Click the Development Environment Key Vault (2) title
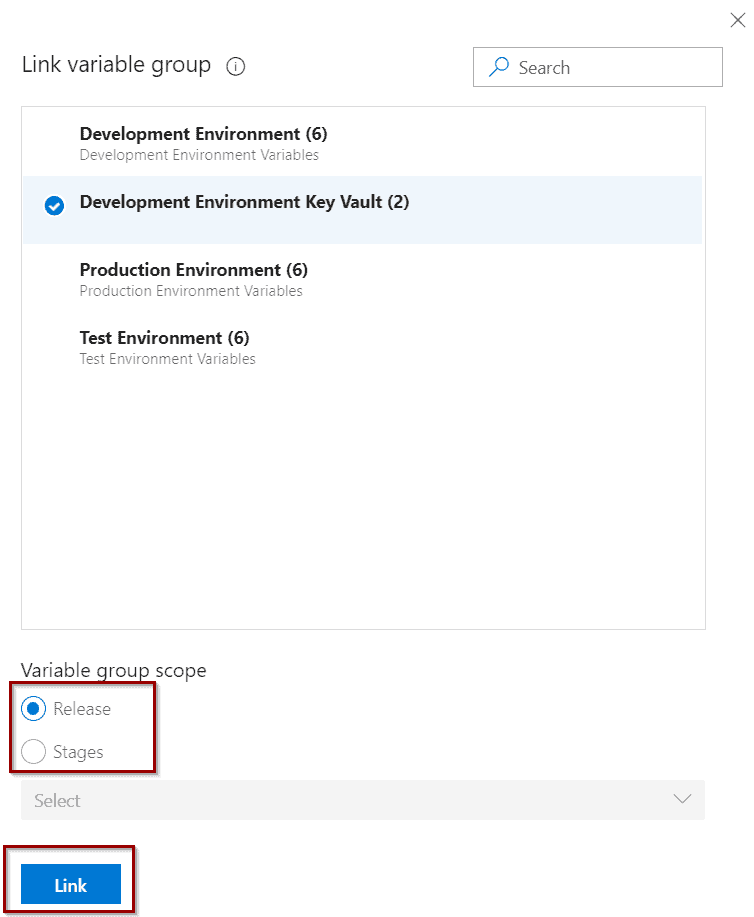Viewport: 754px width, 917px height. click(x=244, y=202)
